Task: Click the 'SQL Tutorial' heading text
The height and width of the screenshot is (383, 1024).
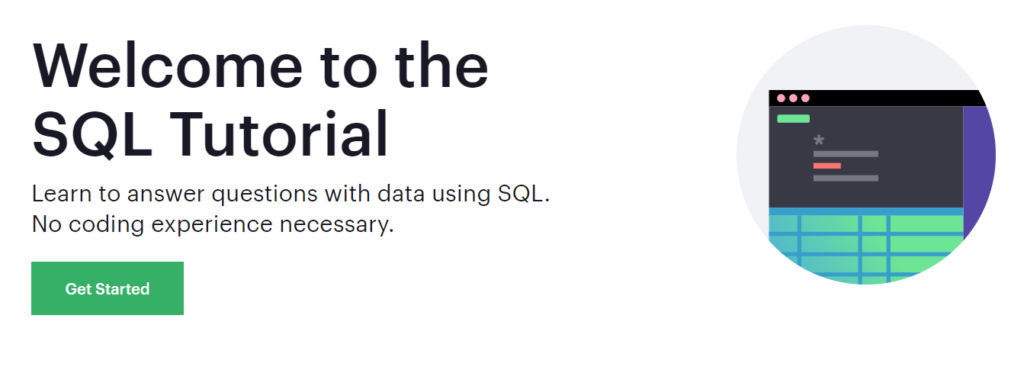Action: (210, 134)
